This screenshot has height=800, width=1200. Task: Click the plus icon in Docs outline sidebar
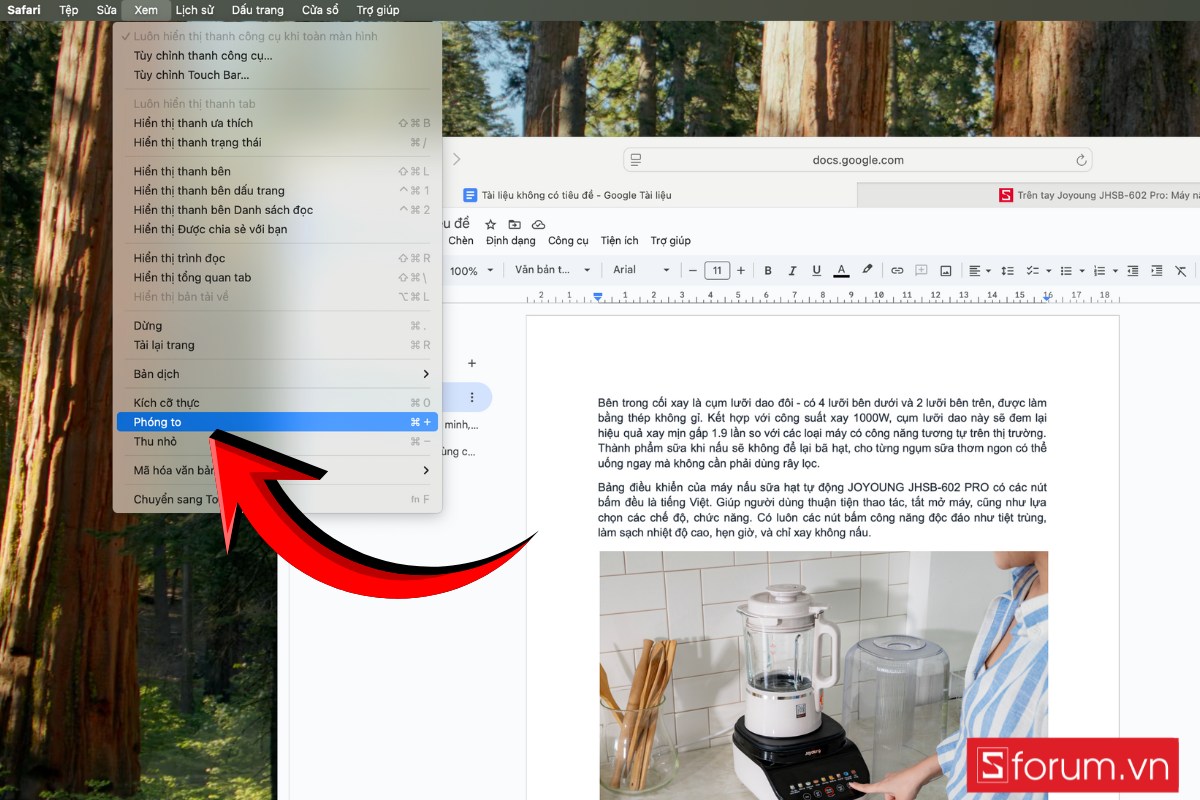(472, 363)
